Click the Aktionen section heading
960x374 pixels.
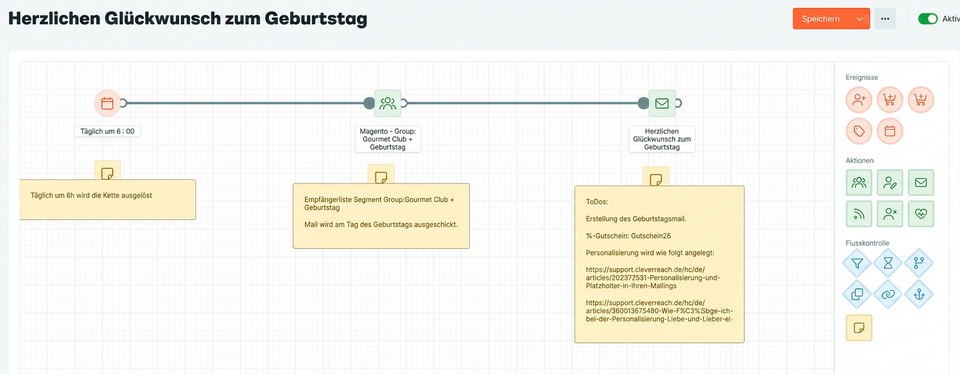(x=860, y=160)
